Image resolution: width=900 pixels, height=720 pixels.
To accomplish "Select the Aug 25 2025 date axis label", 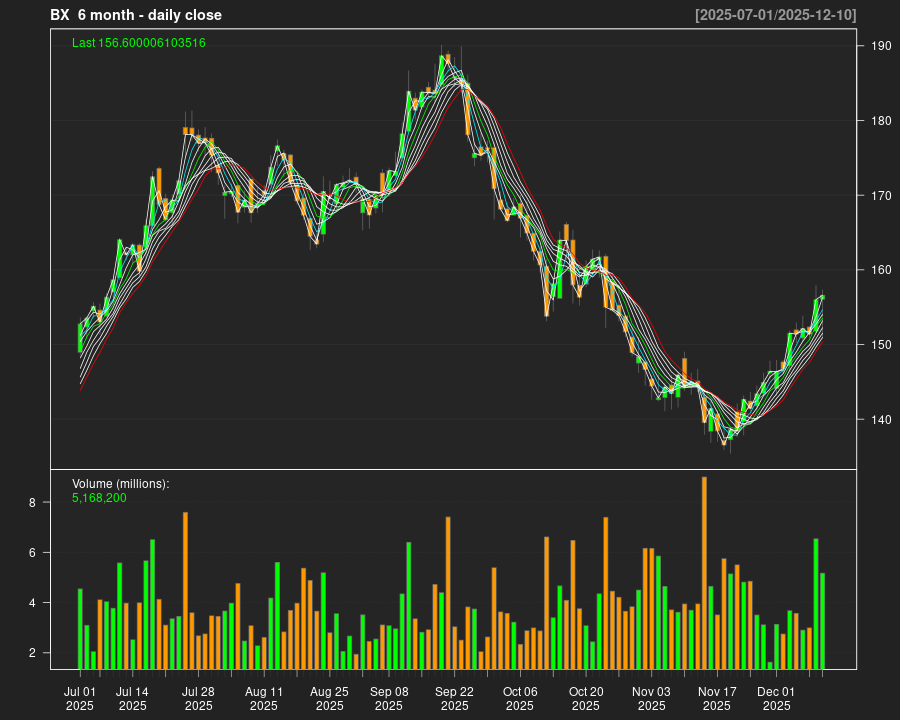I will coord(329,698).
